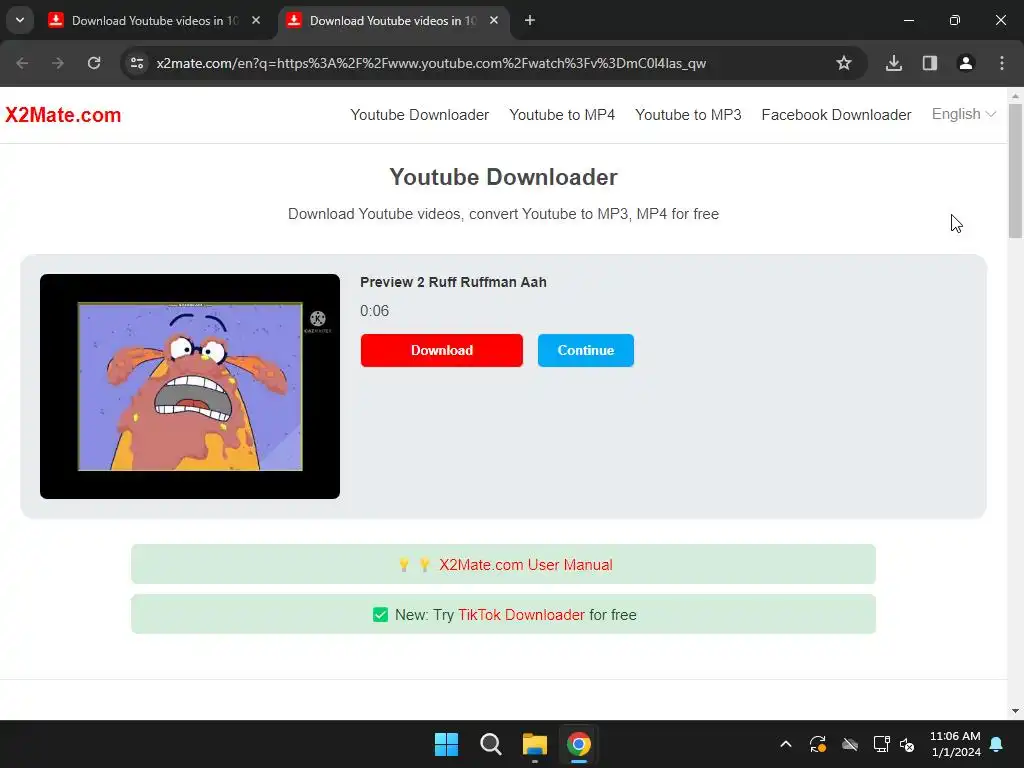Click the video title Preview 2 Ruff Ruffman Aah
Image resolution: width=1024 pixels, height=768 pixels.
pos(453,282)
